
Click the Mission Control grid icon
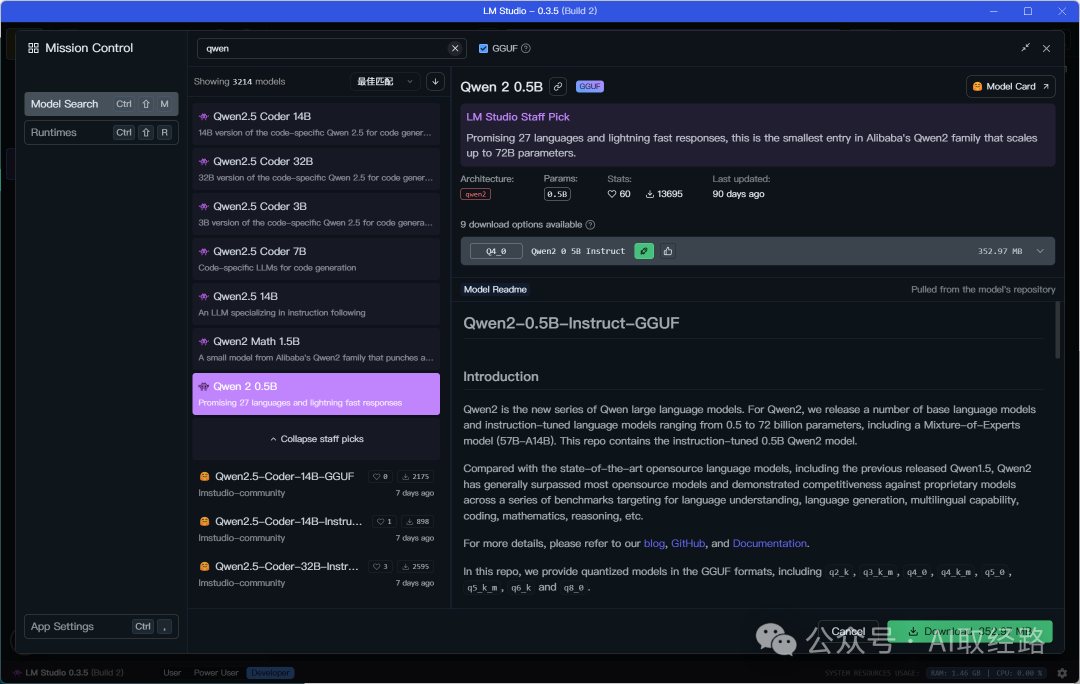[33, 48]
